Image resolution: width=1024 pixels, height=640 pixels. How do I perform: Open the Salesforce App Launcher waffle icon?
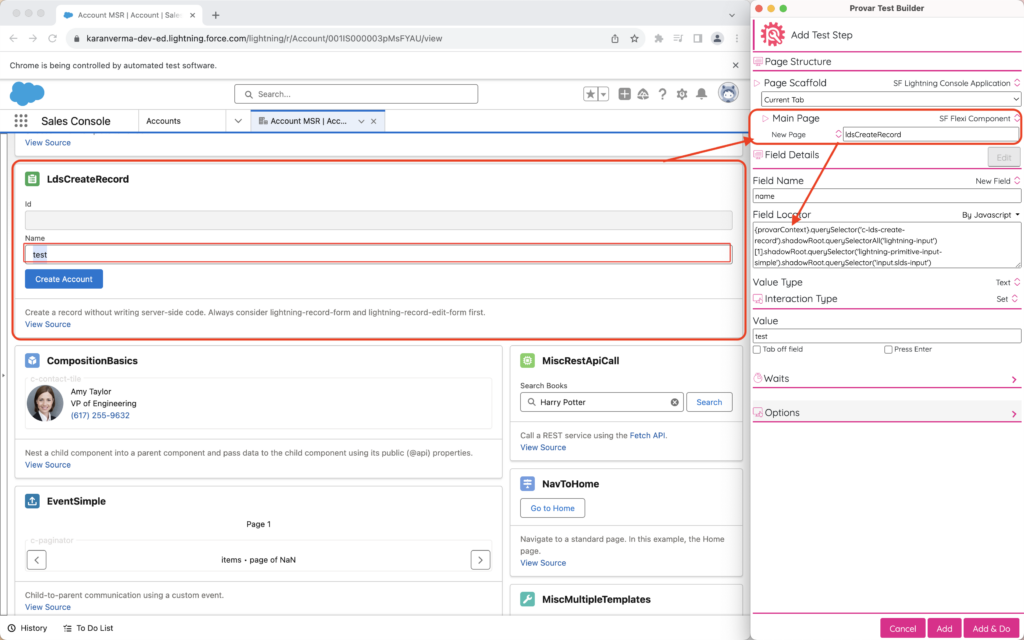point(20,120)
